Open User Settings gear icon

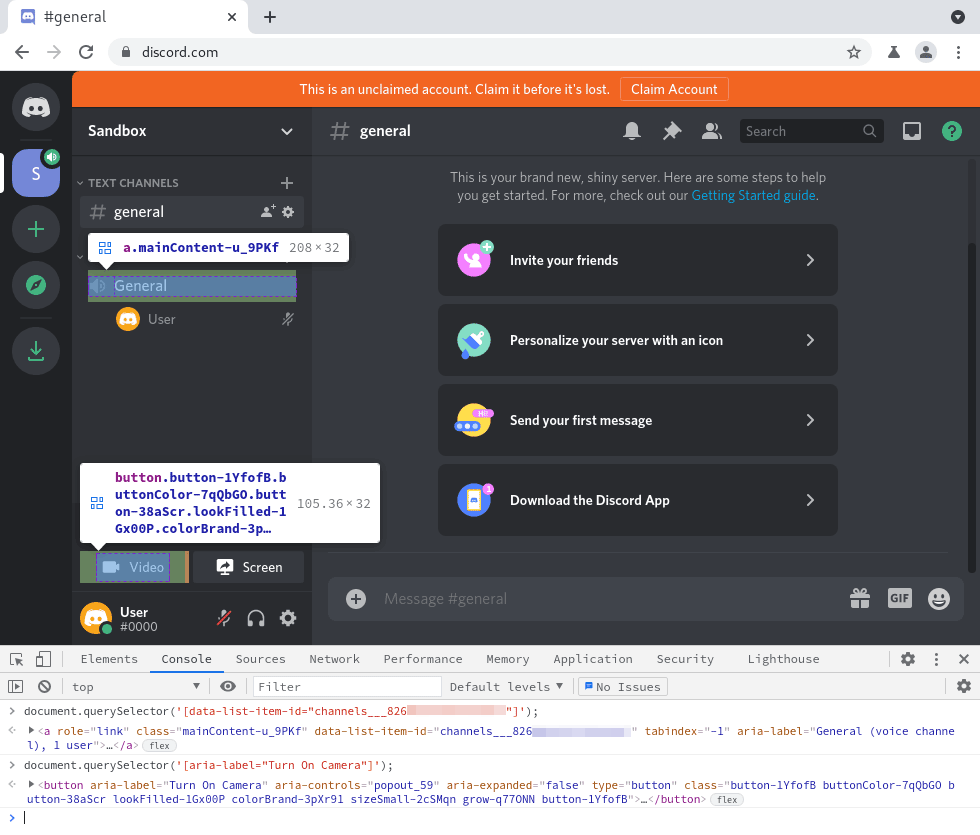point(288,619)
